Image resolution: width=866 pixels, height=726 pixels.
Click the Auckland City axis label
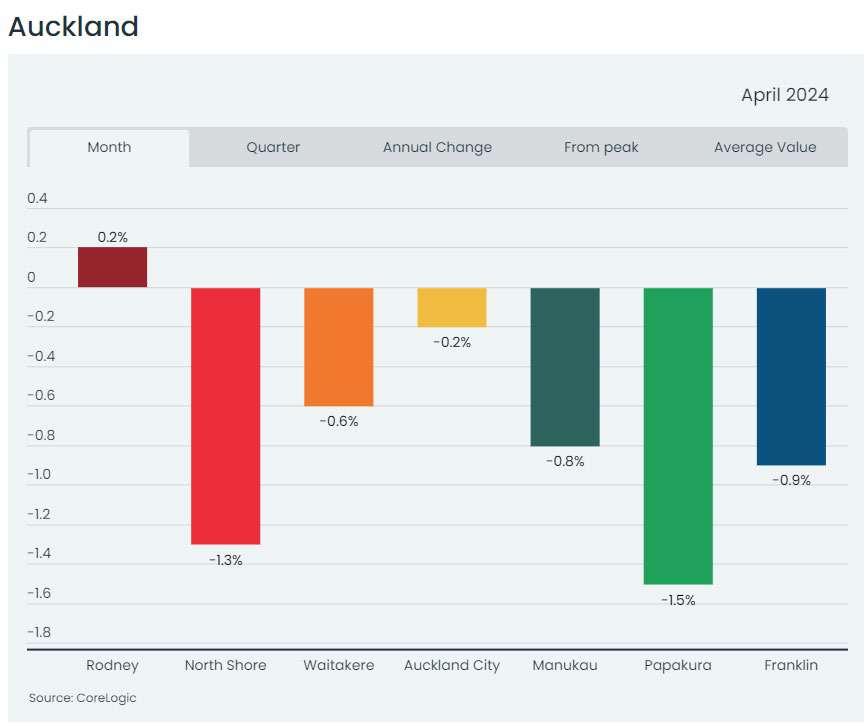(x=452, y=665)
